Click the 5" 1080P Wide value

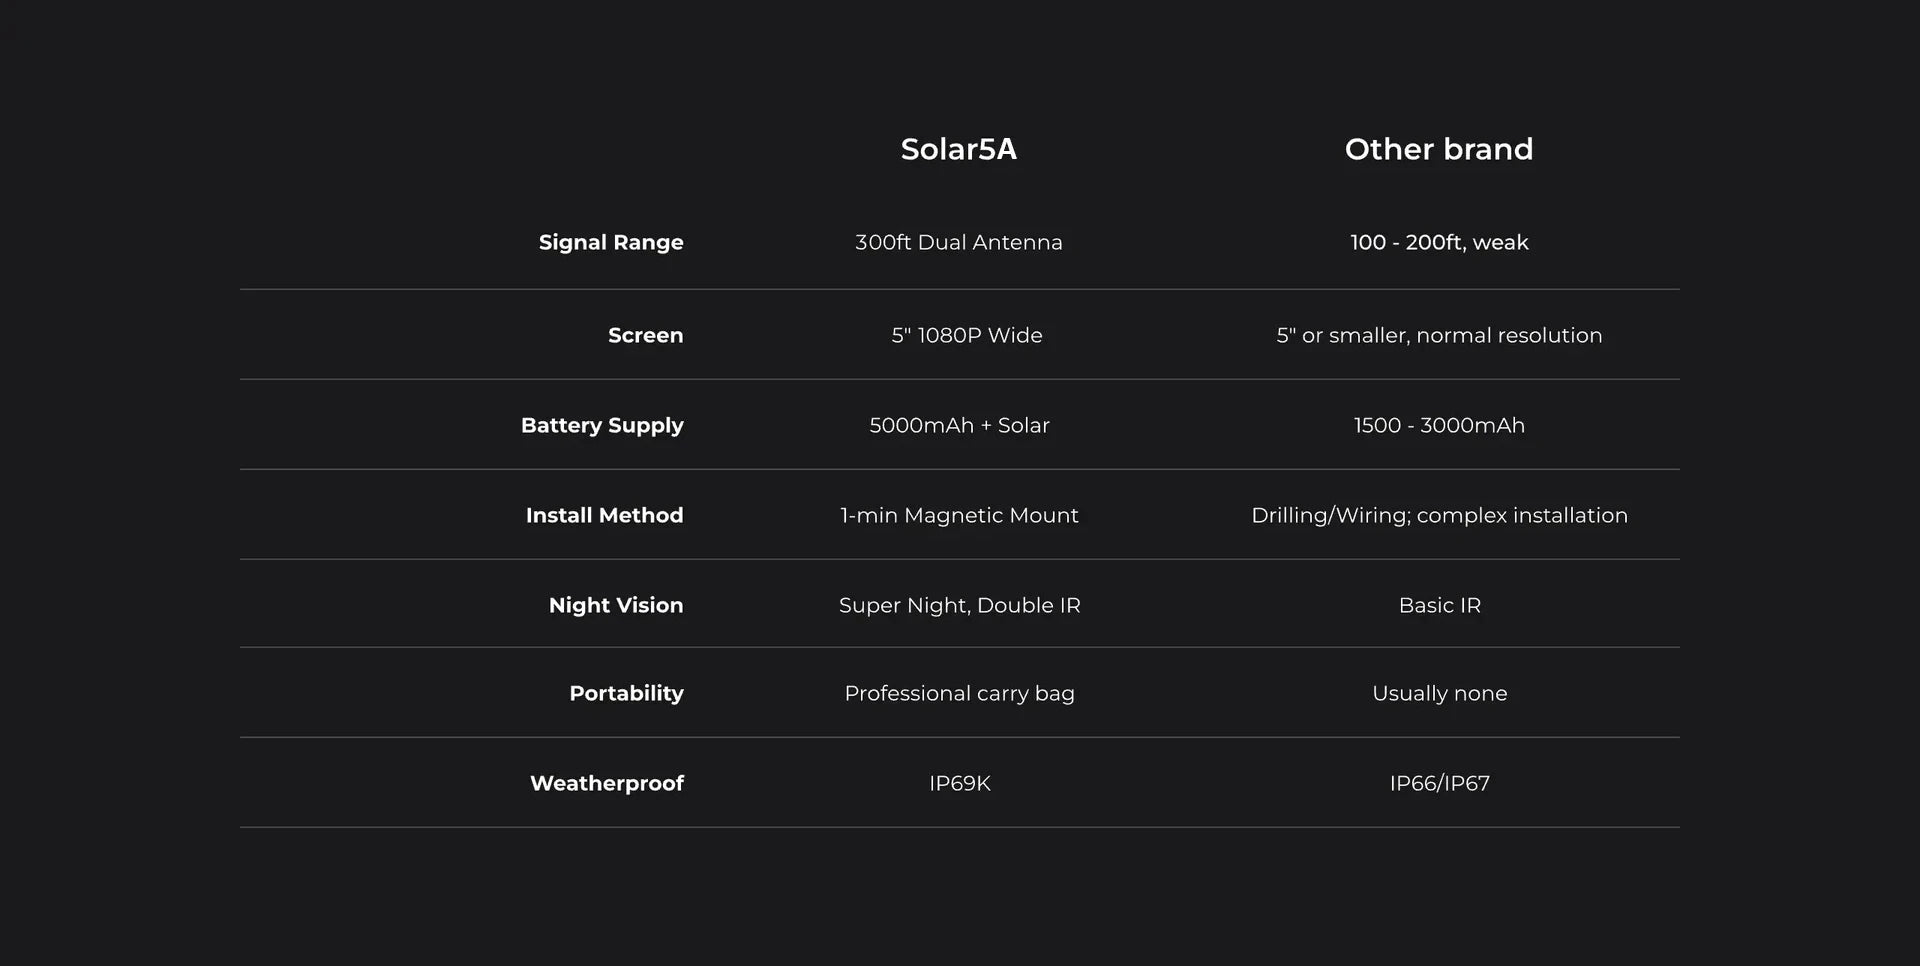coord(966,335)
